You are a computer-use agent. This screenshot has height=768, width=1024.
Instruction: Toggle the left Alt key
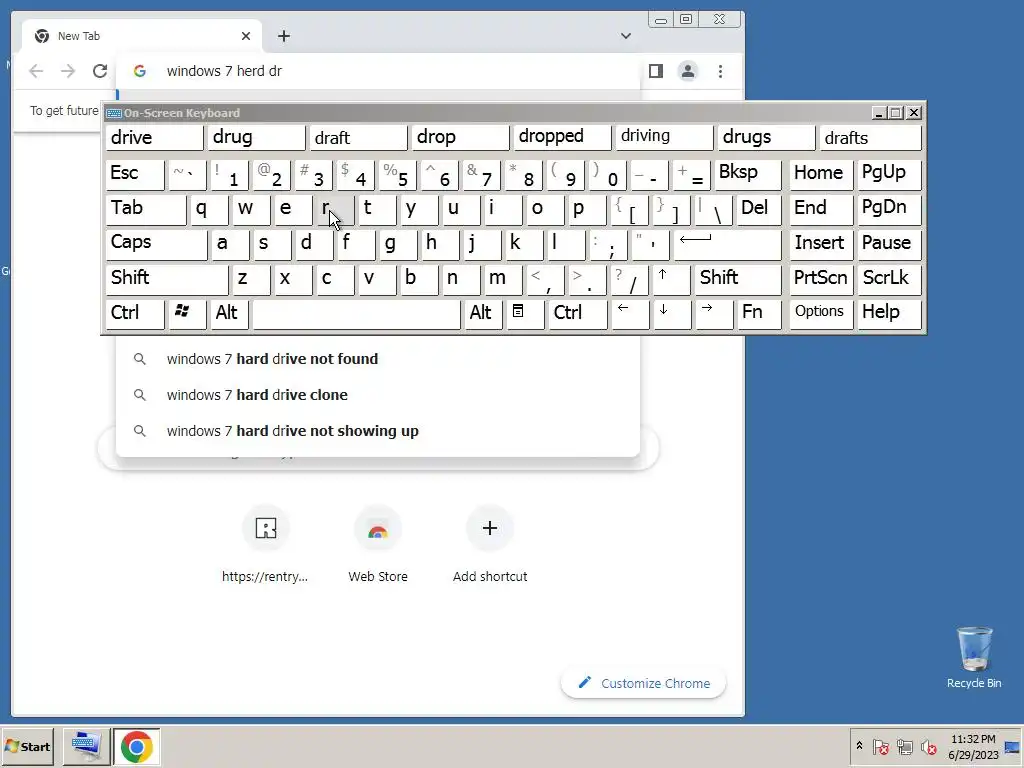[229, 313]
